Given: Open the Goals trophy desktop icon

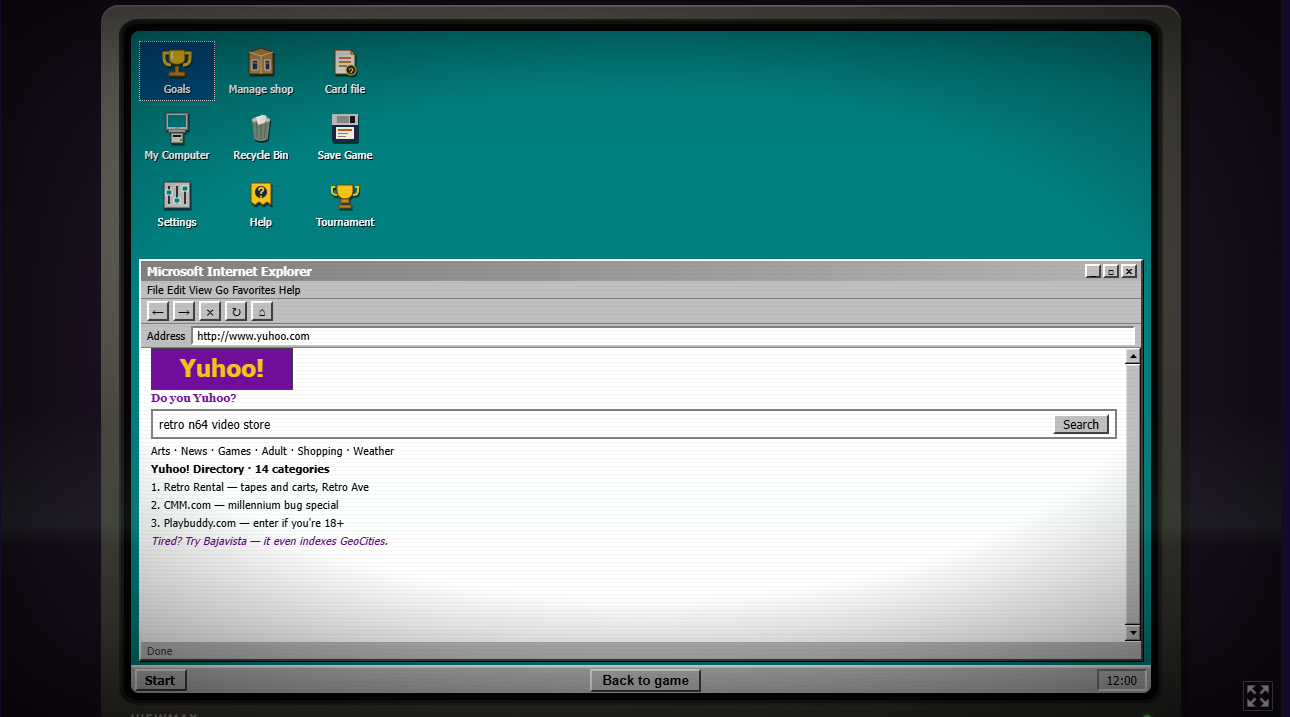Looking at the screenshot, I should pyautogui.click(x=177, y=71).
